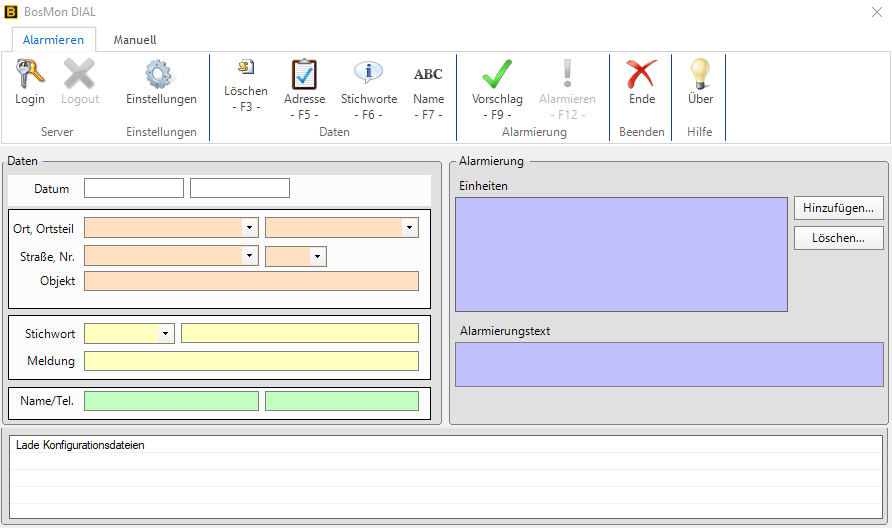Open Einstellungen gear icon

tap(161, 75)
